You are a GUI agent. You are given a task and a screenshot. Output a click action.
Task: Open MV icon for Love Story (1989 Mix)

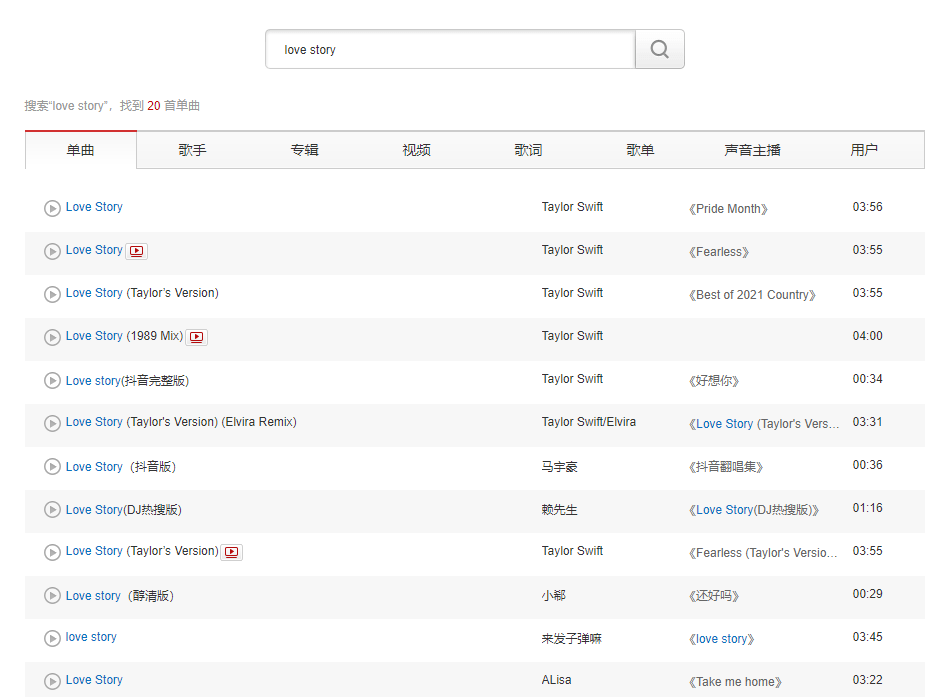tap(197, 337)
